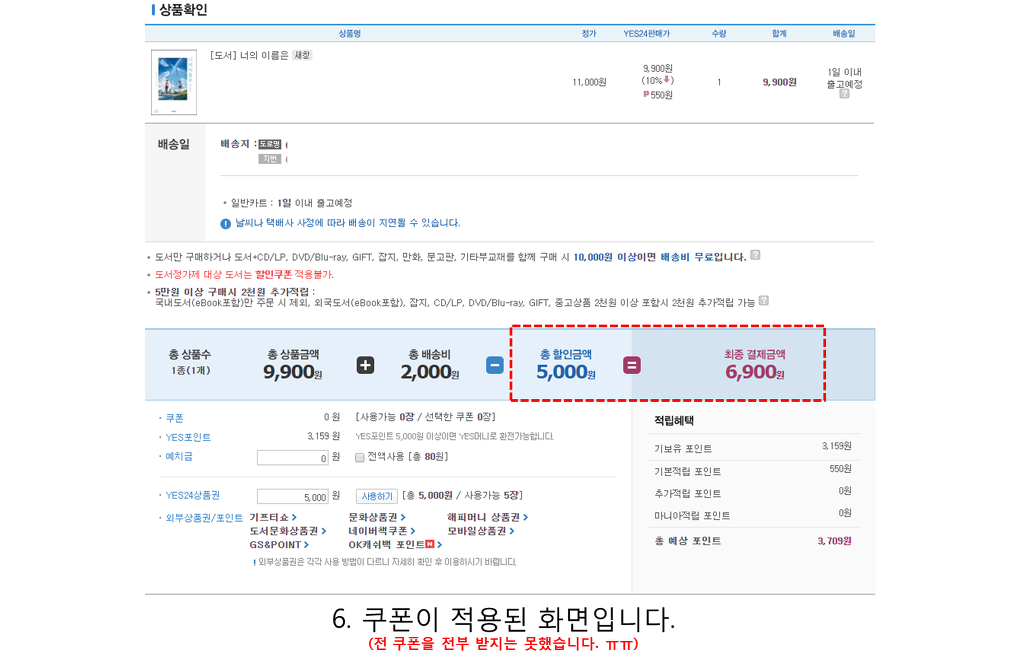
Task: Open the 기프티쇼 link
Action: 273,518
